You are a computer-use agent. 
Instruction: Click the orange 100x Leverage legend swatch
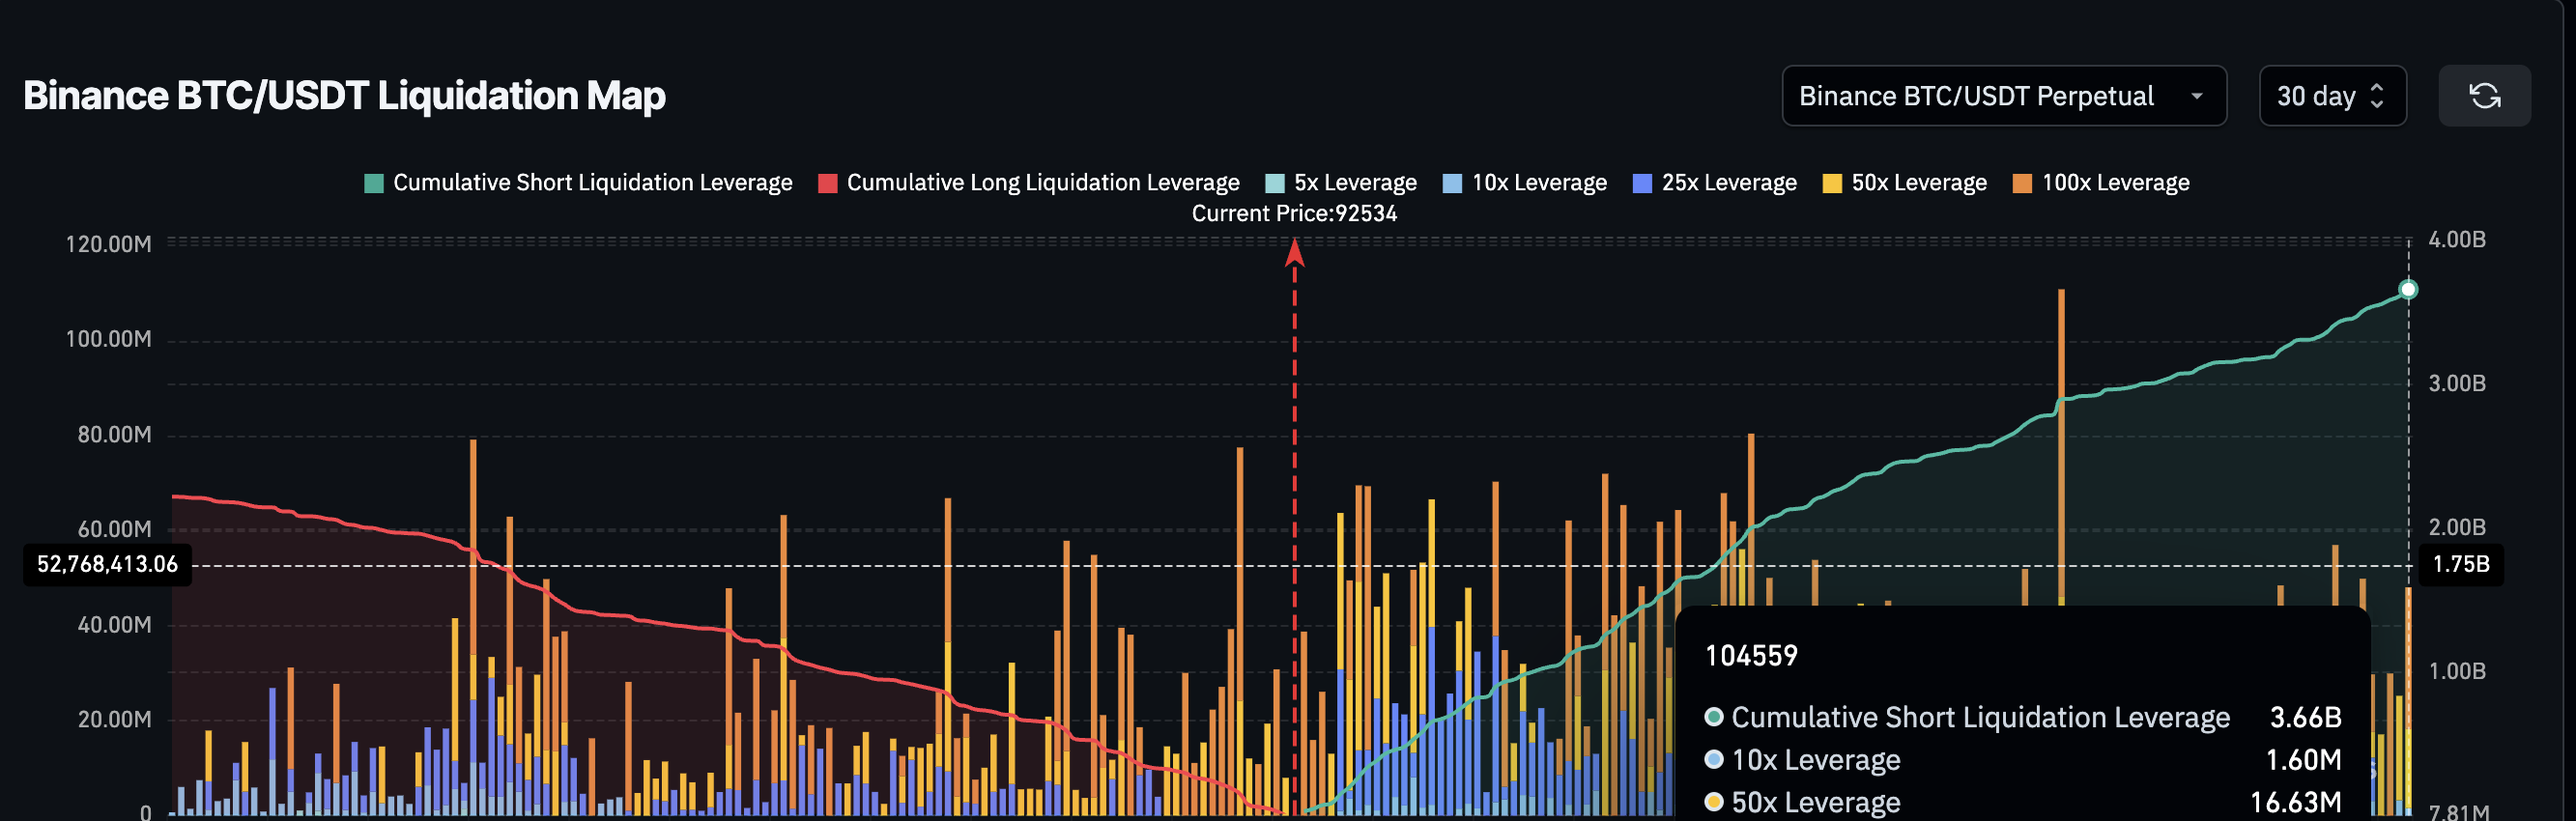[x=2023, y=184]
